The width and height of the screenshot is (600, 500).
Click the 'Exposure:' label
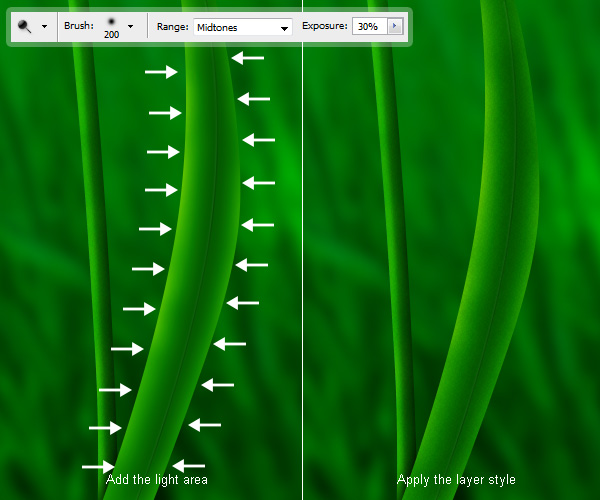point(324,26)
